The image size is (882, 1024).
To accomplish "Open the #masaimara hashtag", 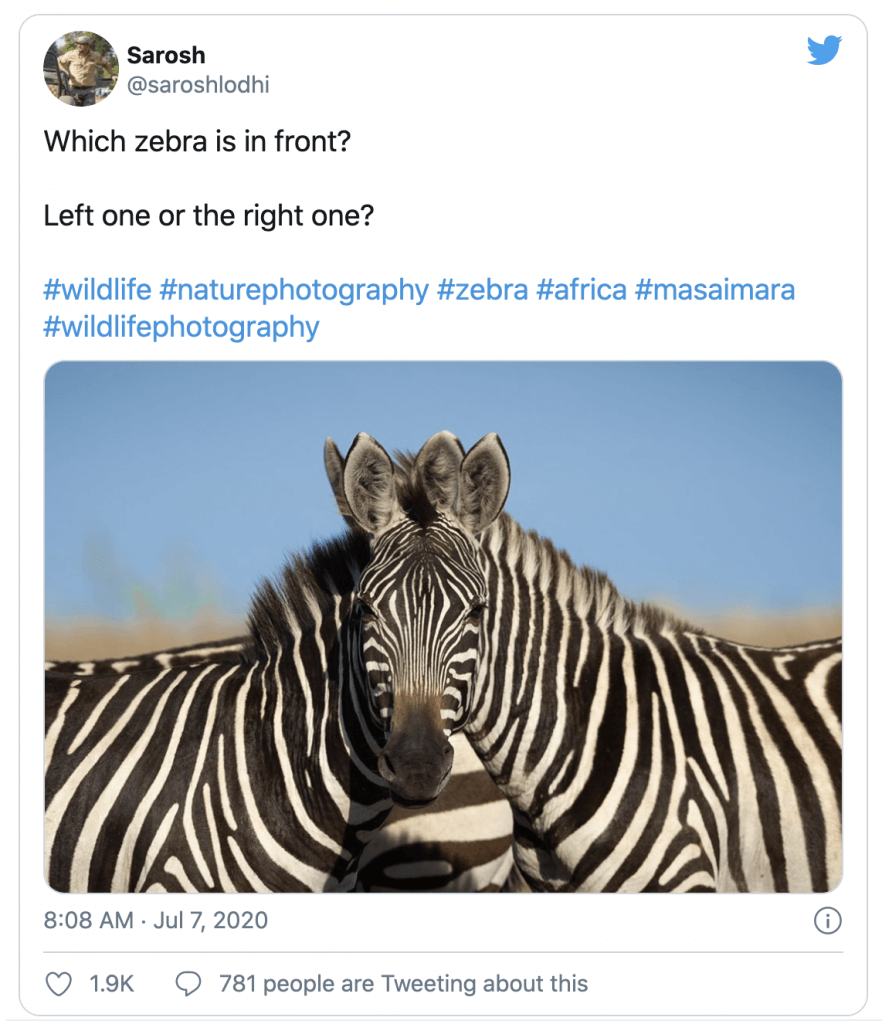I will [x=715, y=289].
